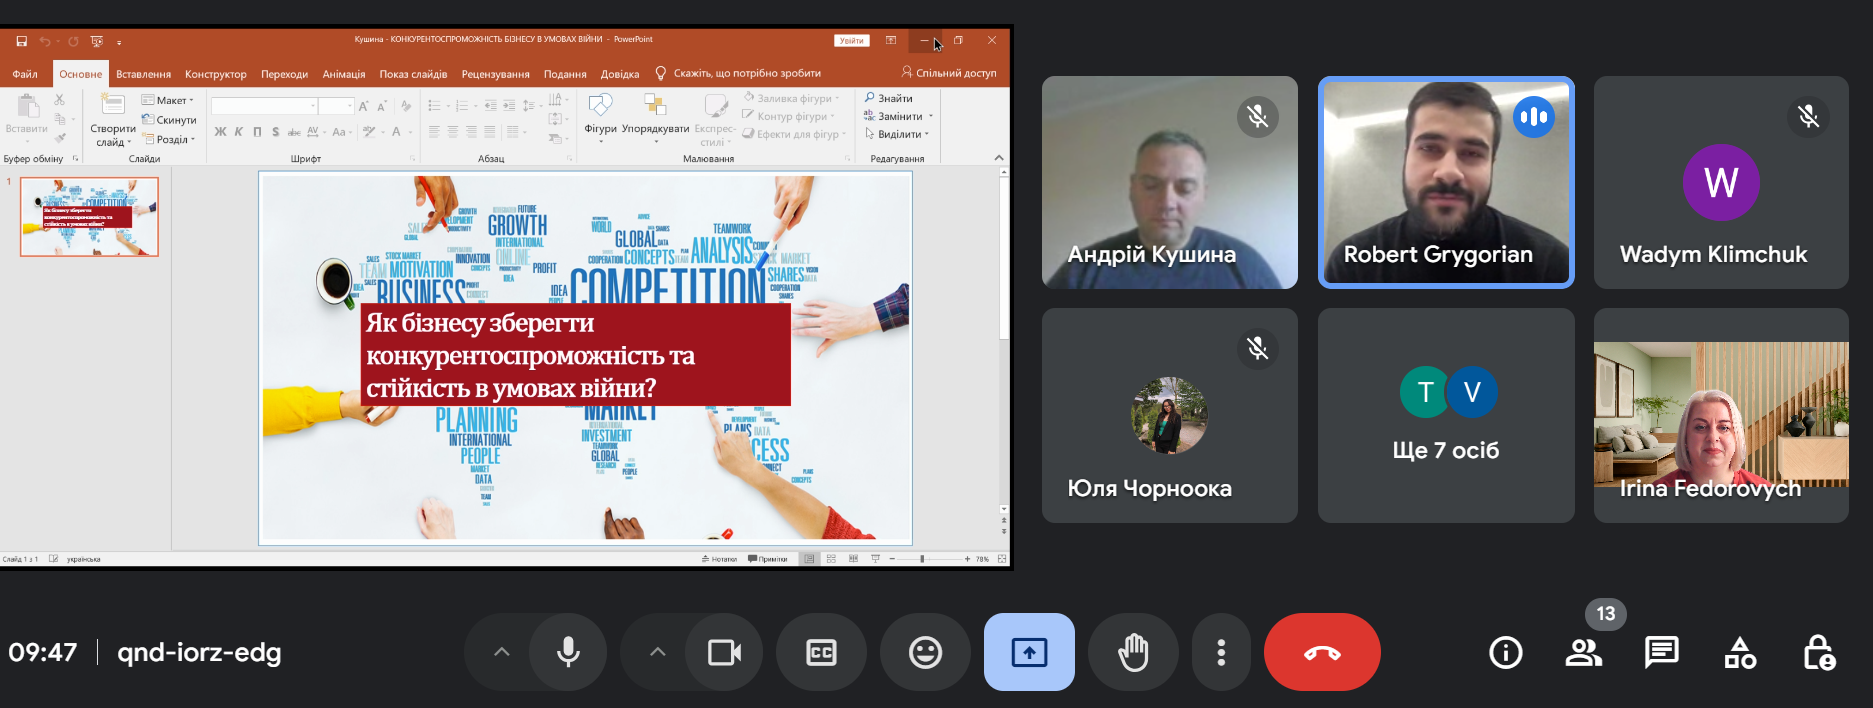This screenshot has width=1873, height=708.
Task: Switch to the Transitions (Переходи) tab
Action: click(x=284, y=74)
